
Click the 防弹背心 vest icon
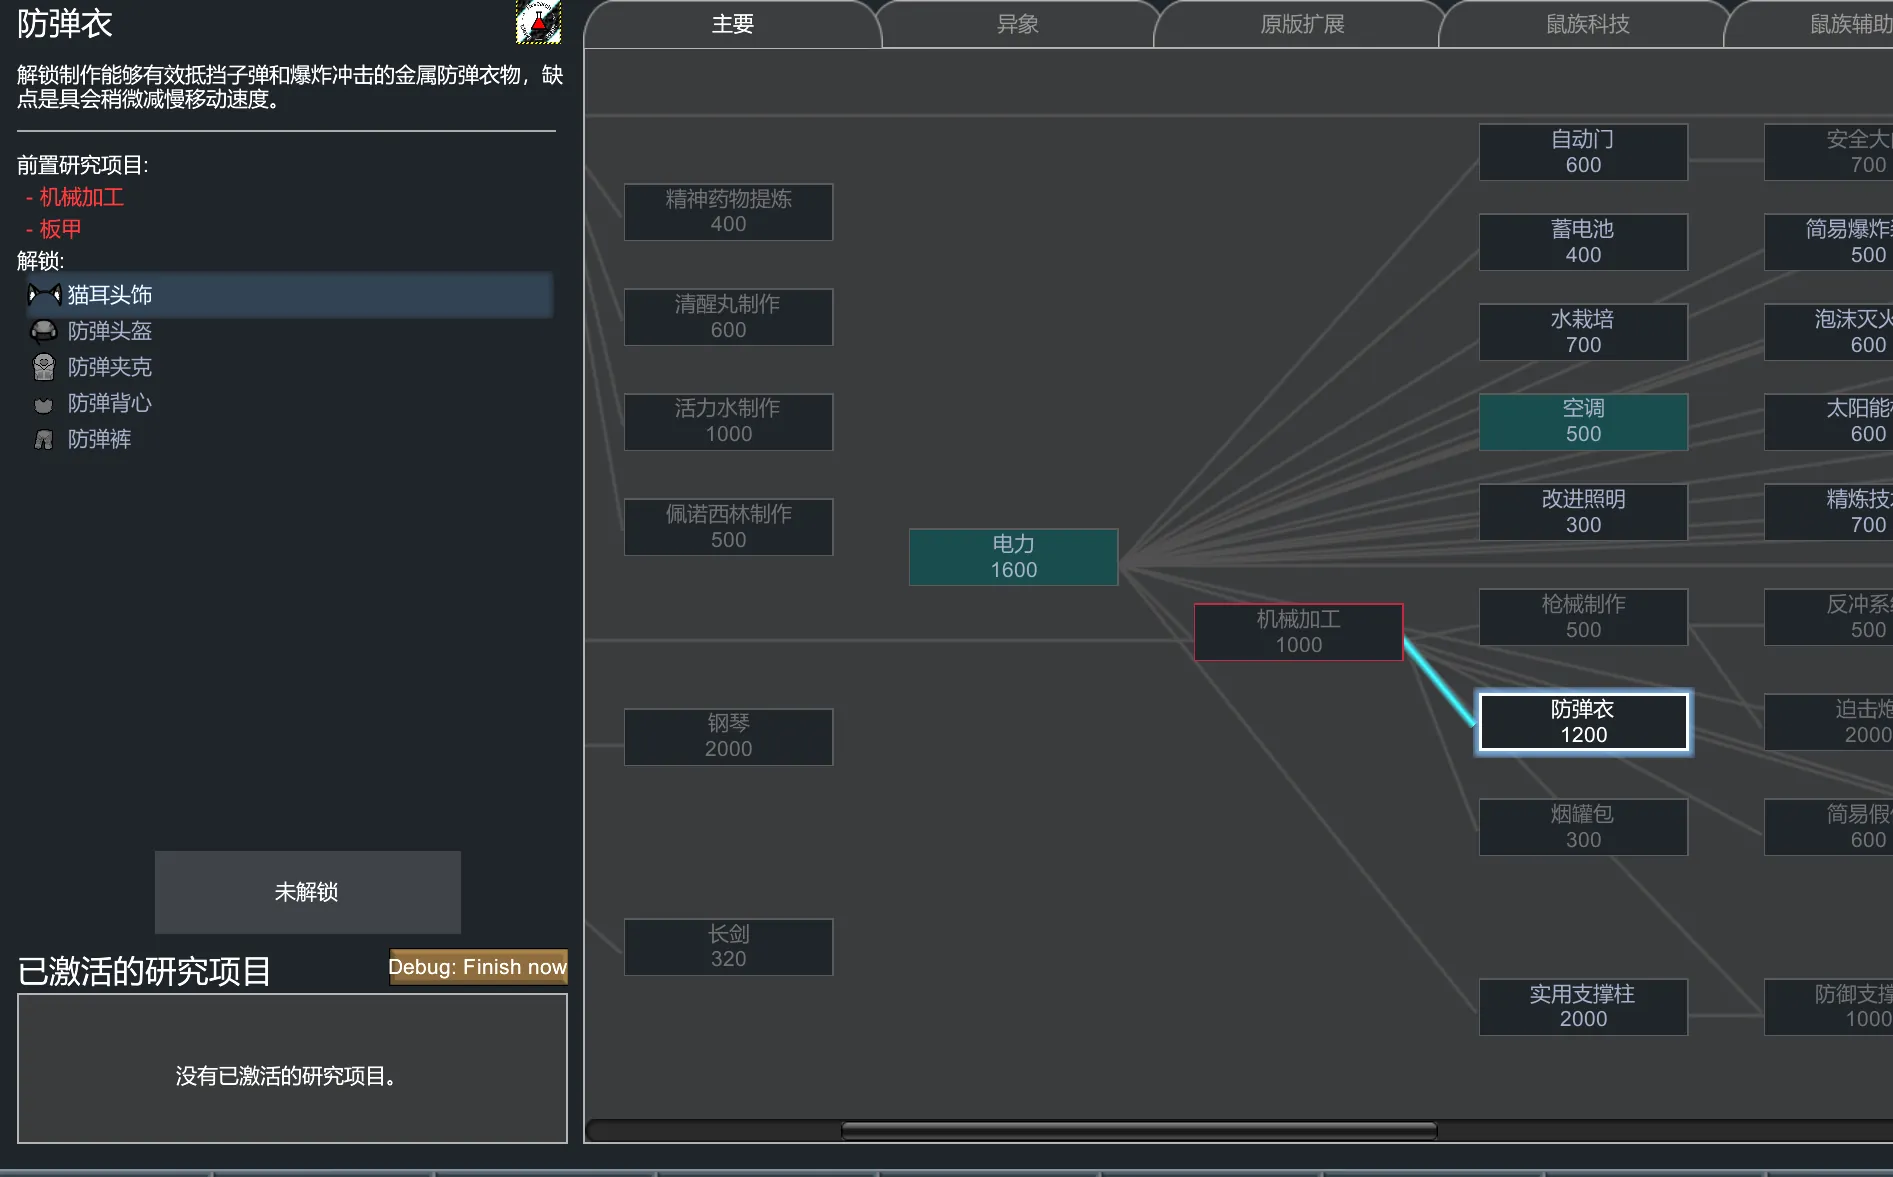[x=44, y=404]
